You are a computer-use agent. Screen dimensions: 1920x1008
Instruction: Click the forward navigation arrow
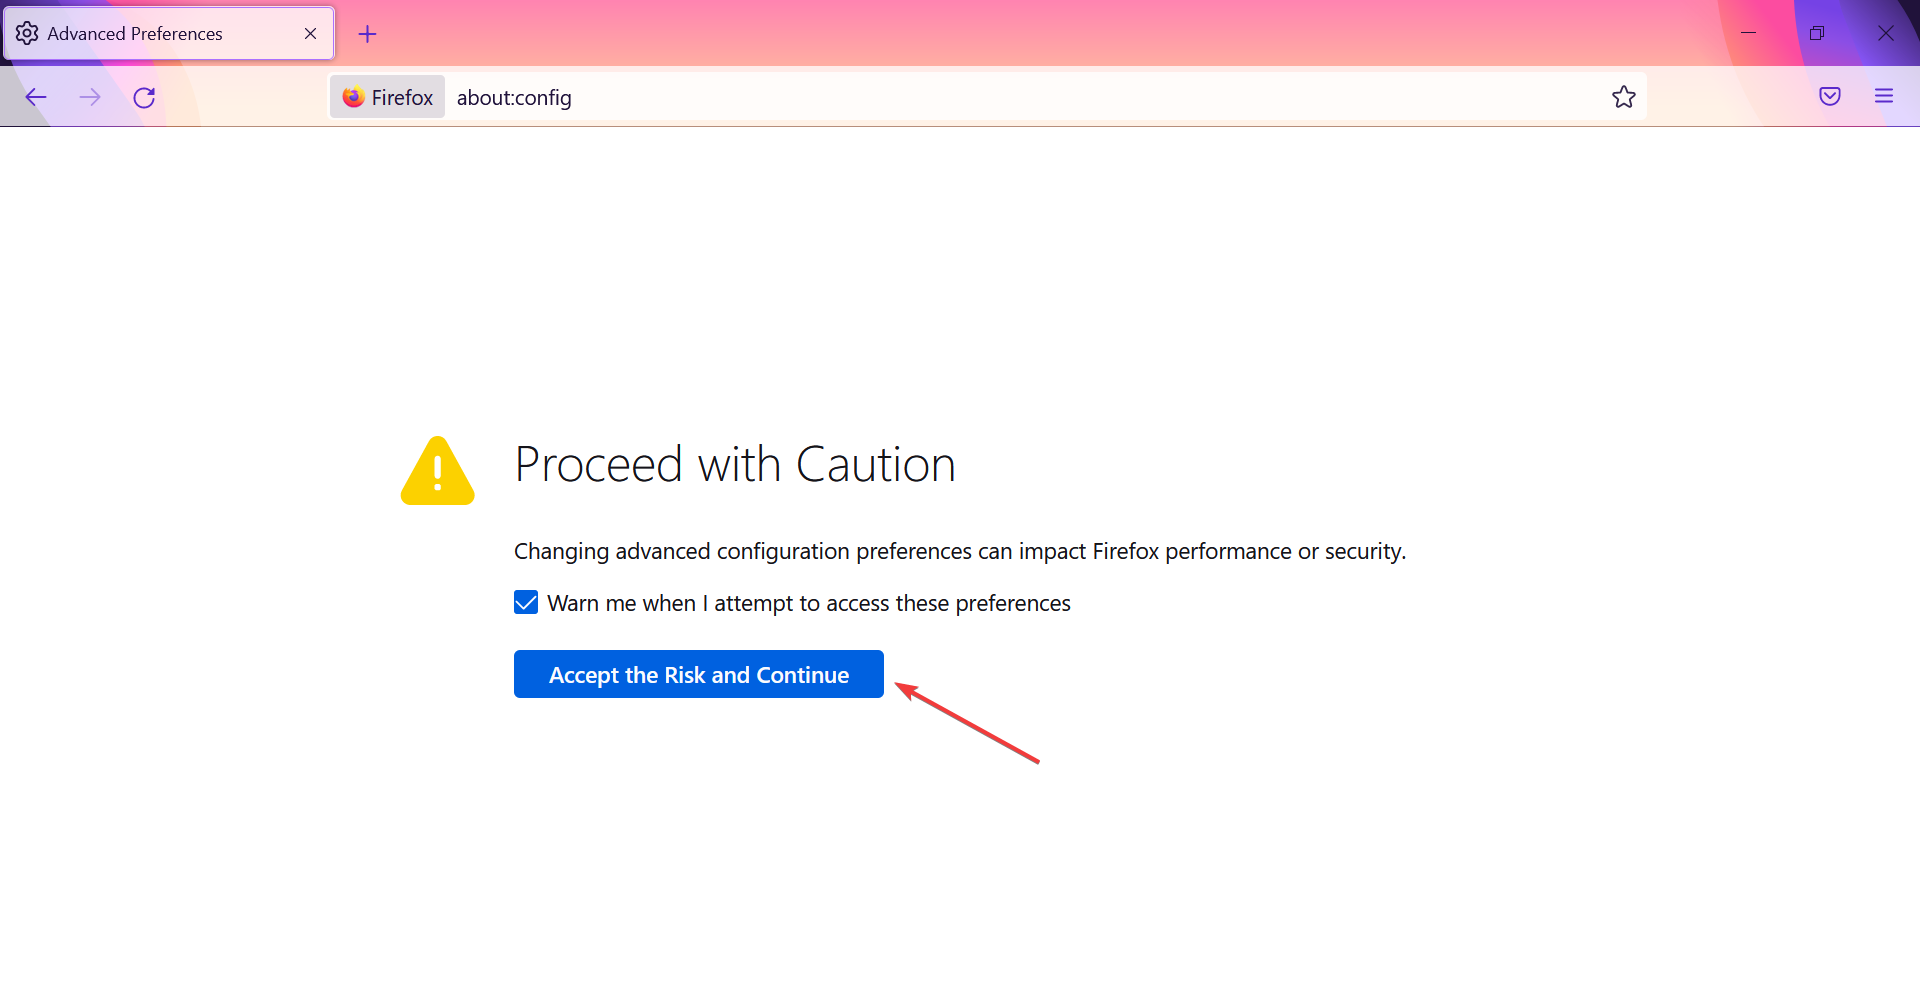click(90, 97)
